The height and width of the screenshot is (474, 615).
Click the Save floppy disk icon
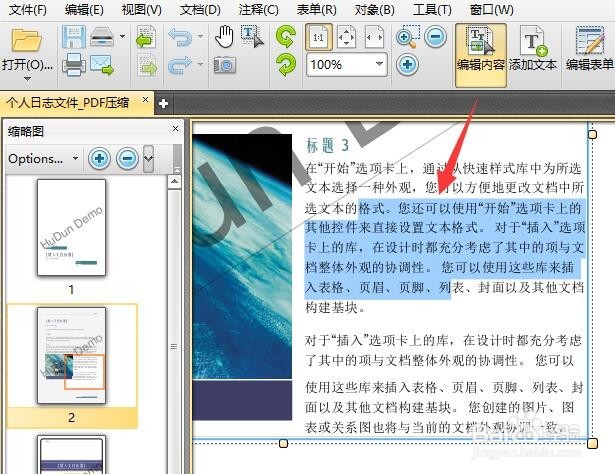74,37
